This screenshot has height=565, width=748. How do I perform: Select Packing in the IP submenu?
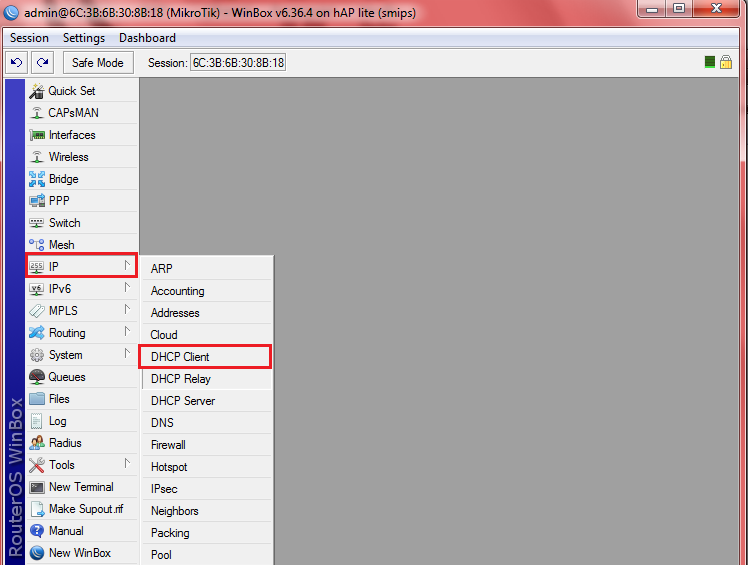point(207,533)
